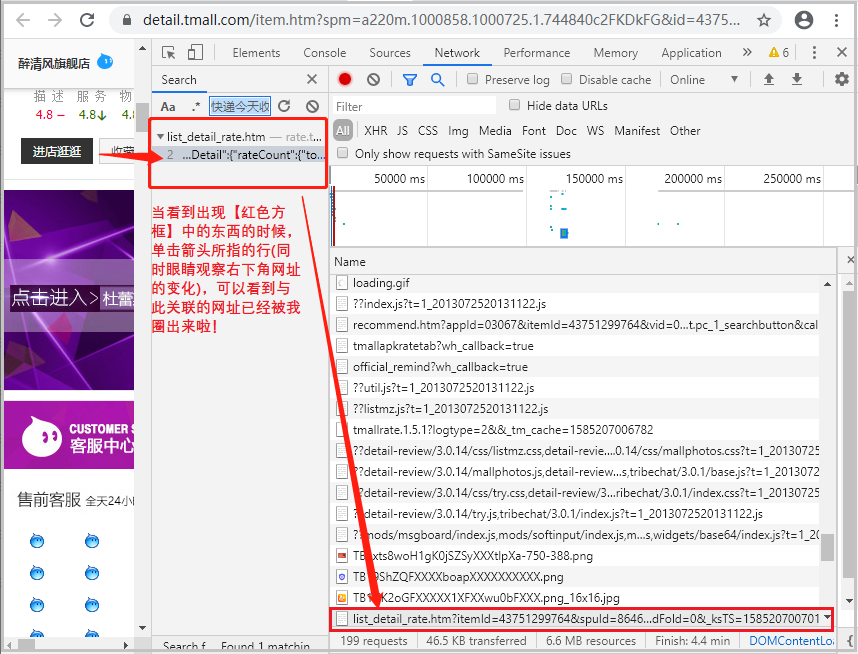Switch to the Memory tab
858x654 pixels.
tap(616, 53)
